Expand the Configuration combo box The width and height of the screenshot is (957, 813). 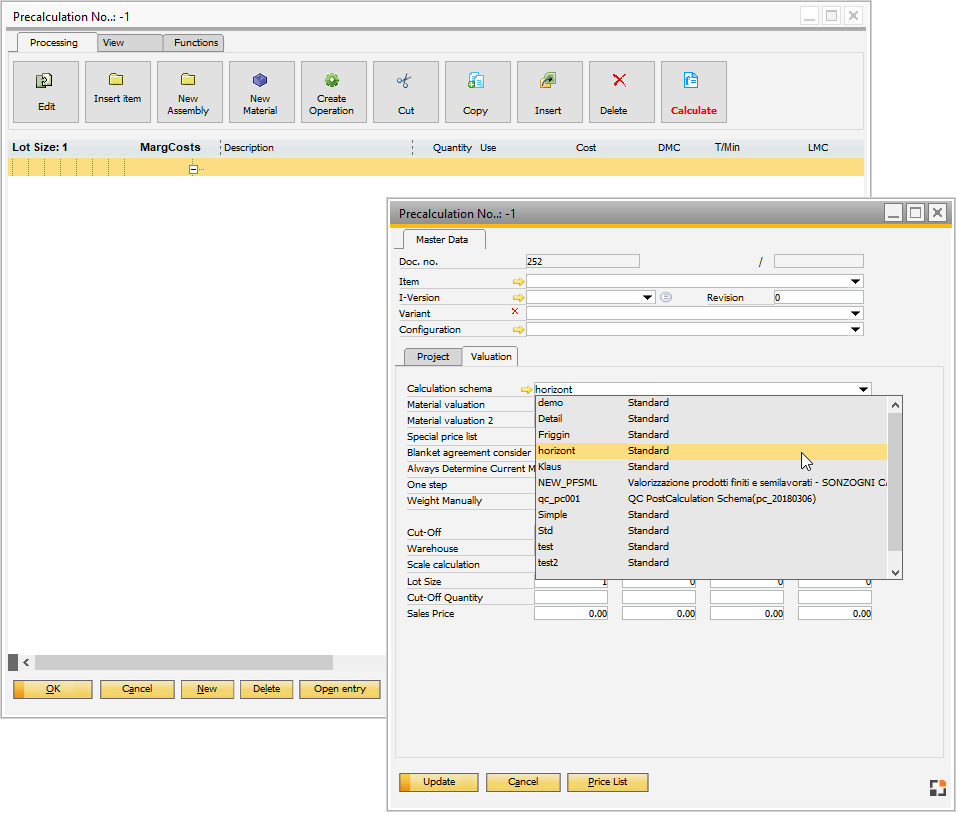click(855, 329)
